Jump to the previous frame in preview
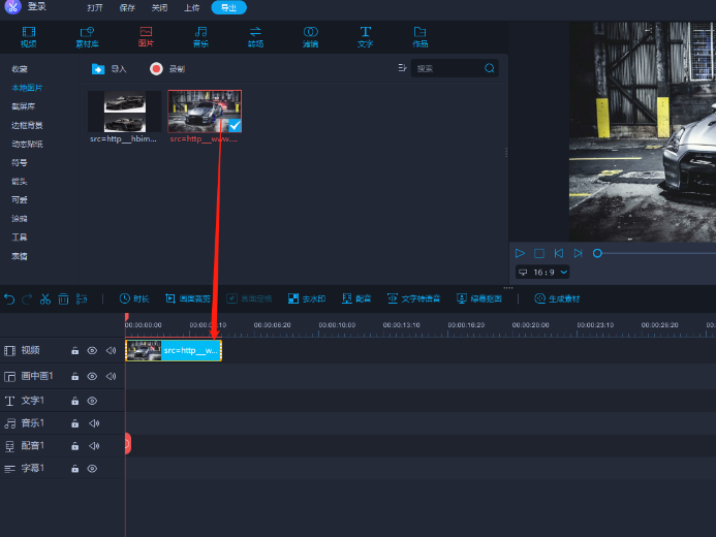This screenshot has width=716, height=537. pos(558,253)
